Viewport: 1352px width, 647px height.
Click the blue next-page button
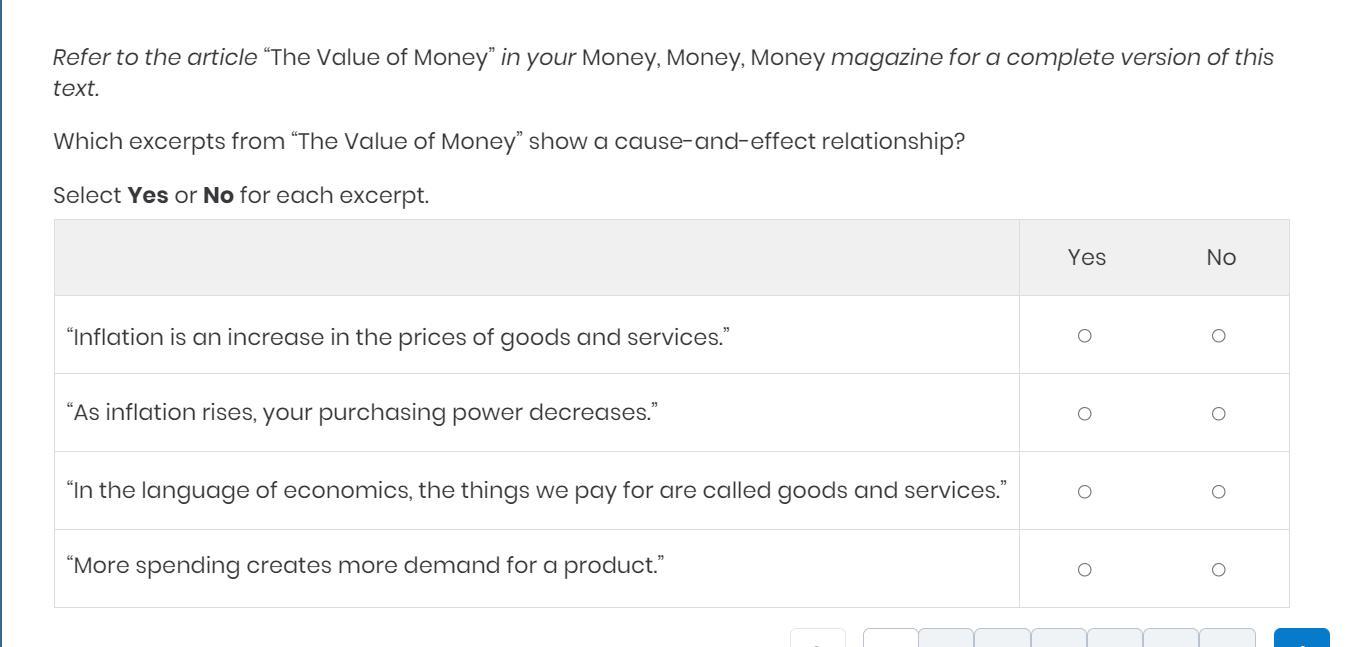coord(1301,639)
